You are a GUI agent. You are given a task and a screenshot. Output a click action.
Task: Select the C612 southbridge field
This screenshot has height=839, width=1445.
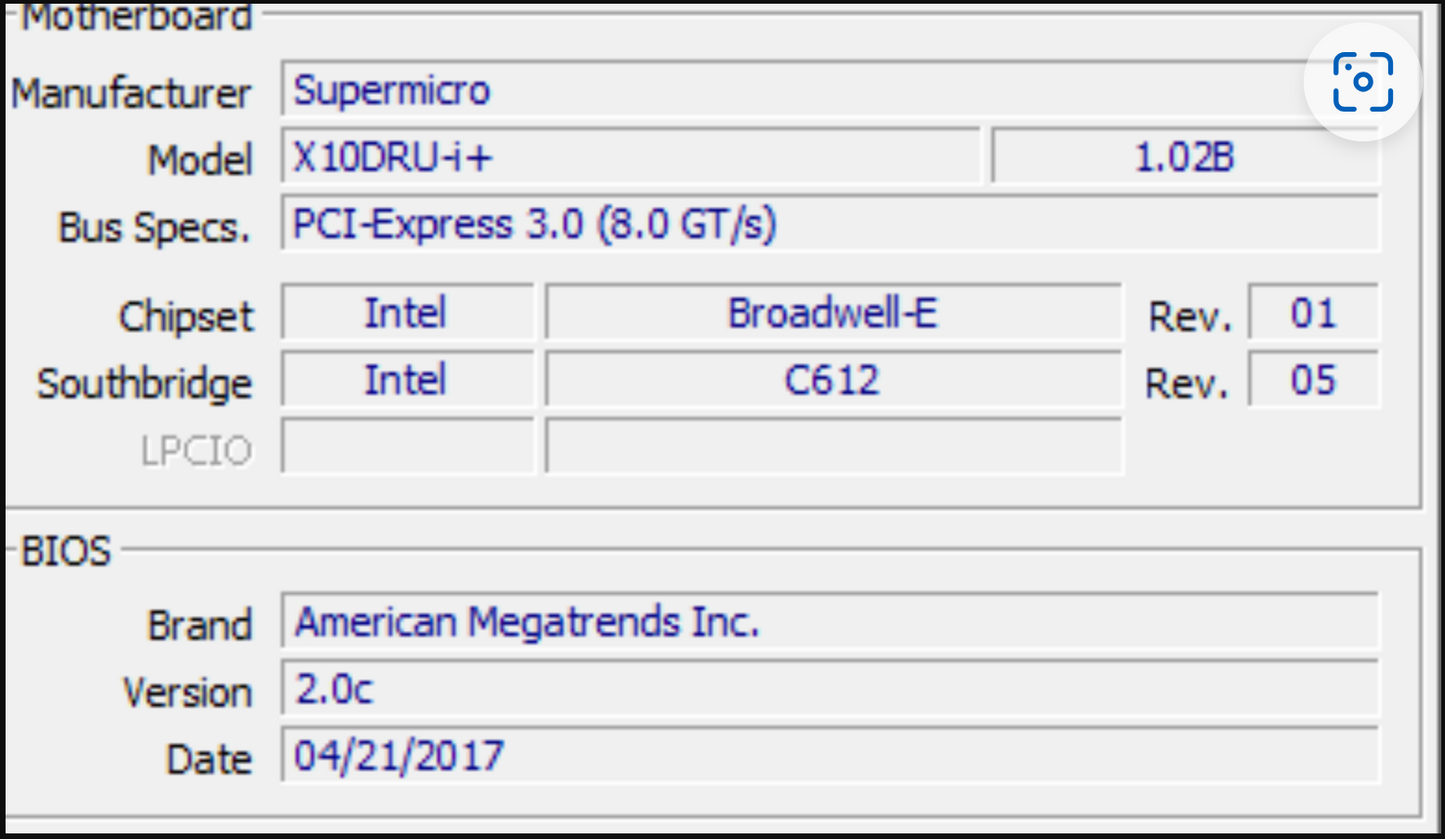[x=832, y=381]
